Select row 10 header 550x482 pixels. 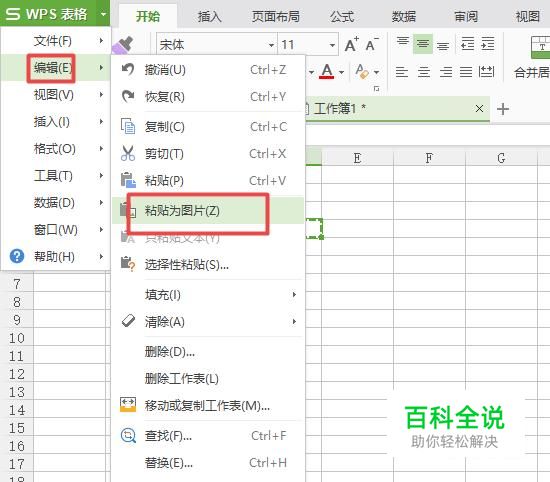click(17, 338)
